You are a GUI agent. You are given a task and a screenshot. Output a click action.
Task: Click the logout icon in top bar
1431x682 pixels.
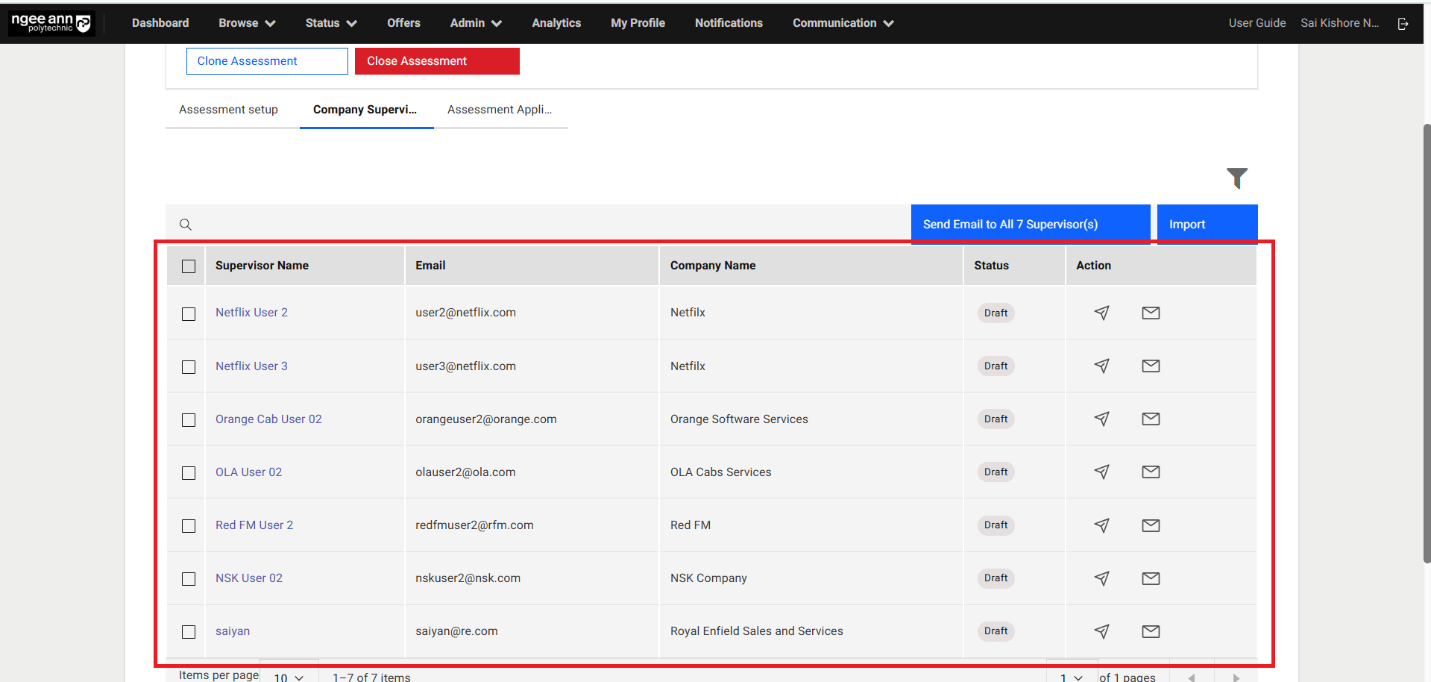click(x=1403, y=24)
